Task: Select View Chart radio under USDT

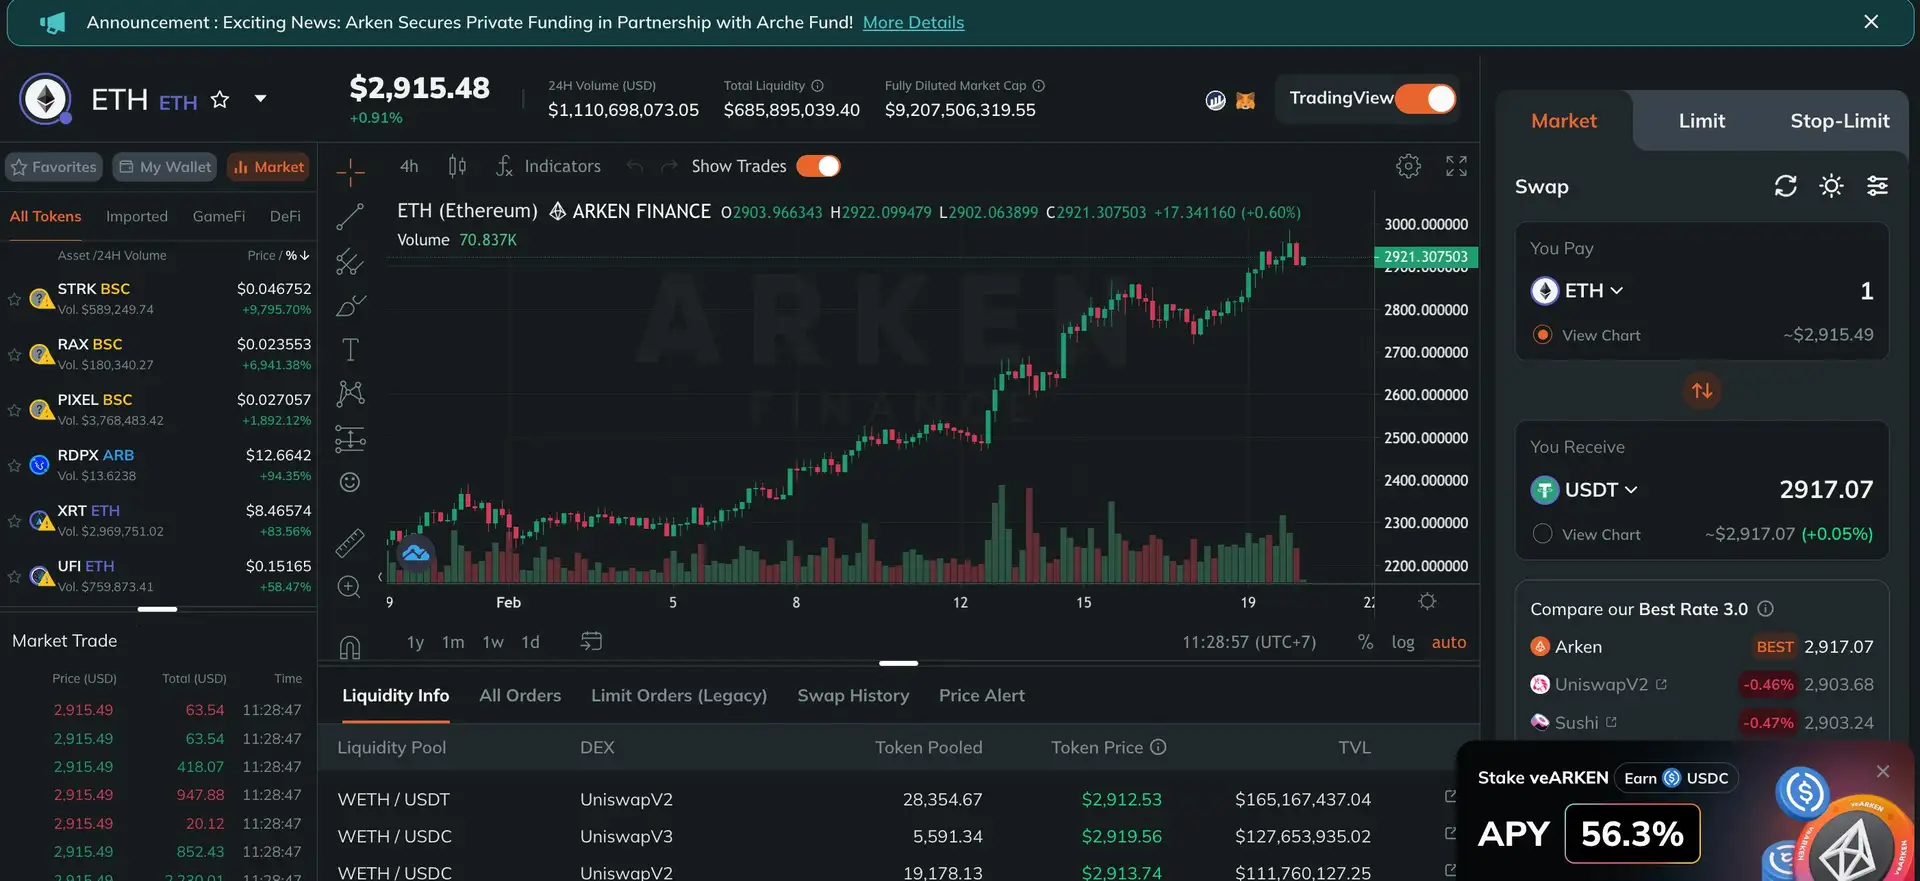Action: point(1543,534)
